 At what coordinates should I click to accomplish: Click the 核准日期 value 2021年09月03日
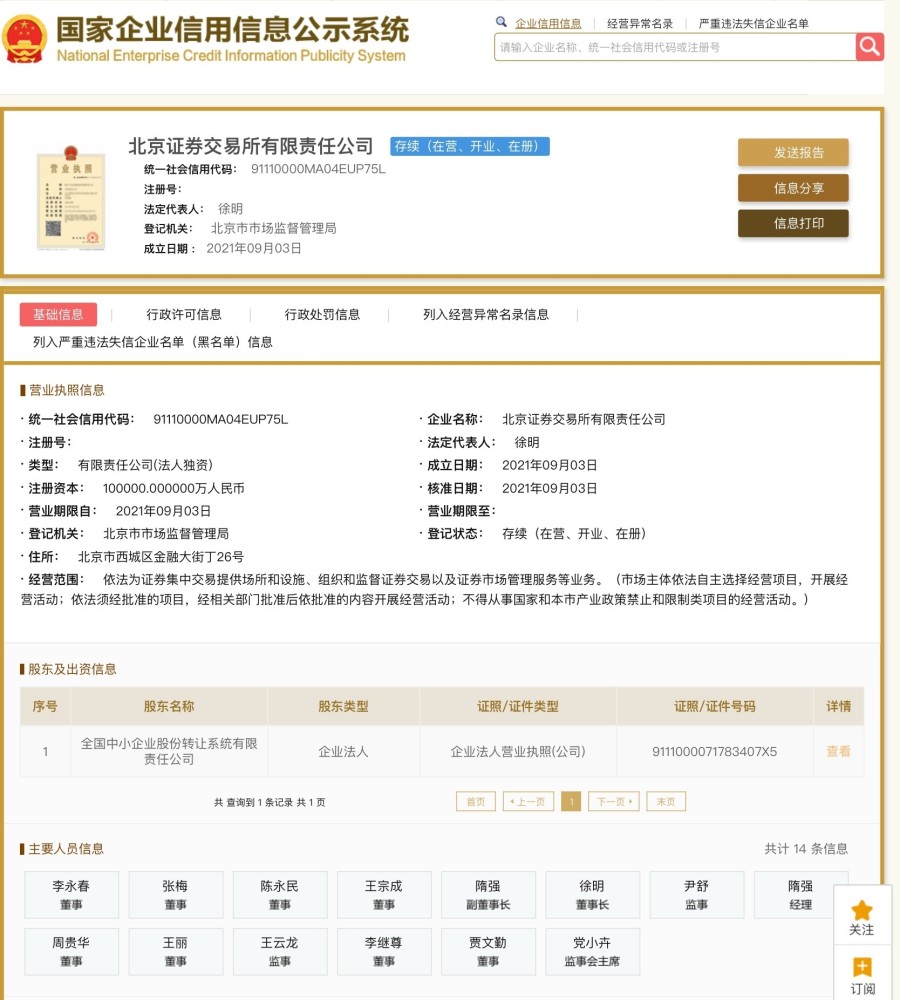coord(550,489)
